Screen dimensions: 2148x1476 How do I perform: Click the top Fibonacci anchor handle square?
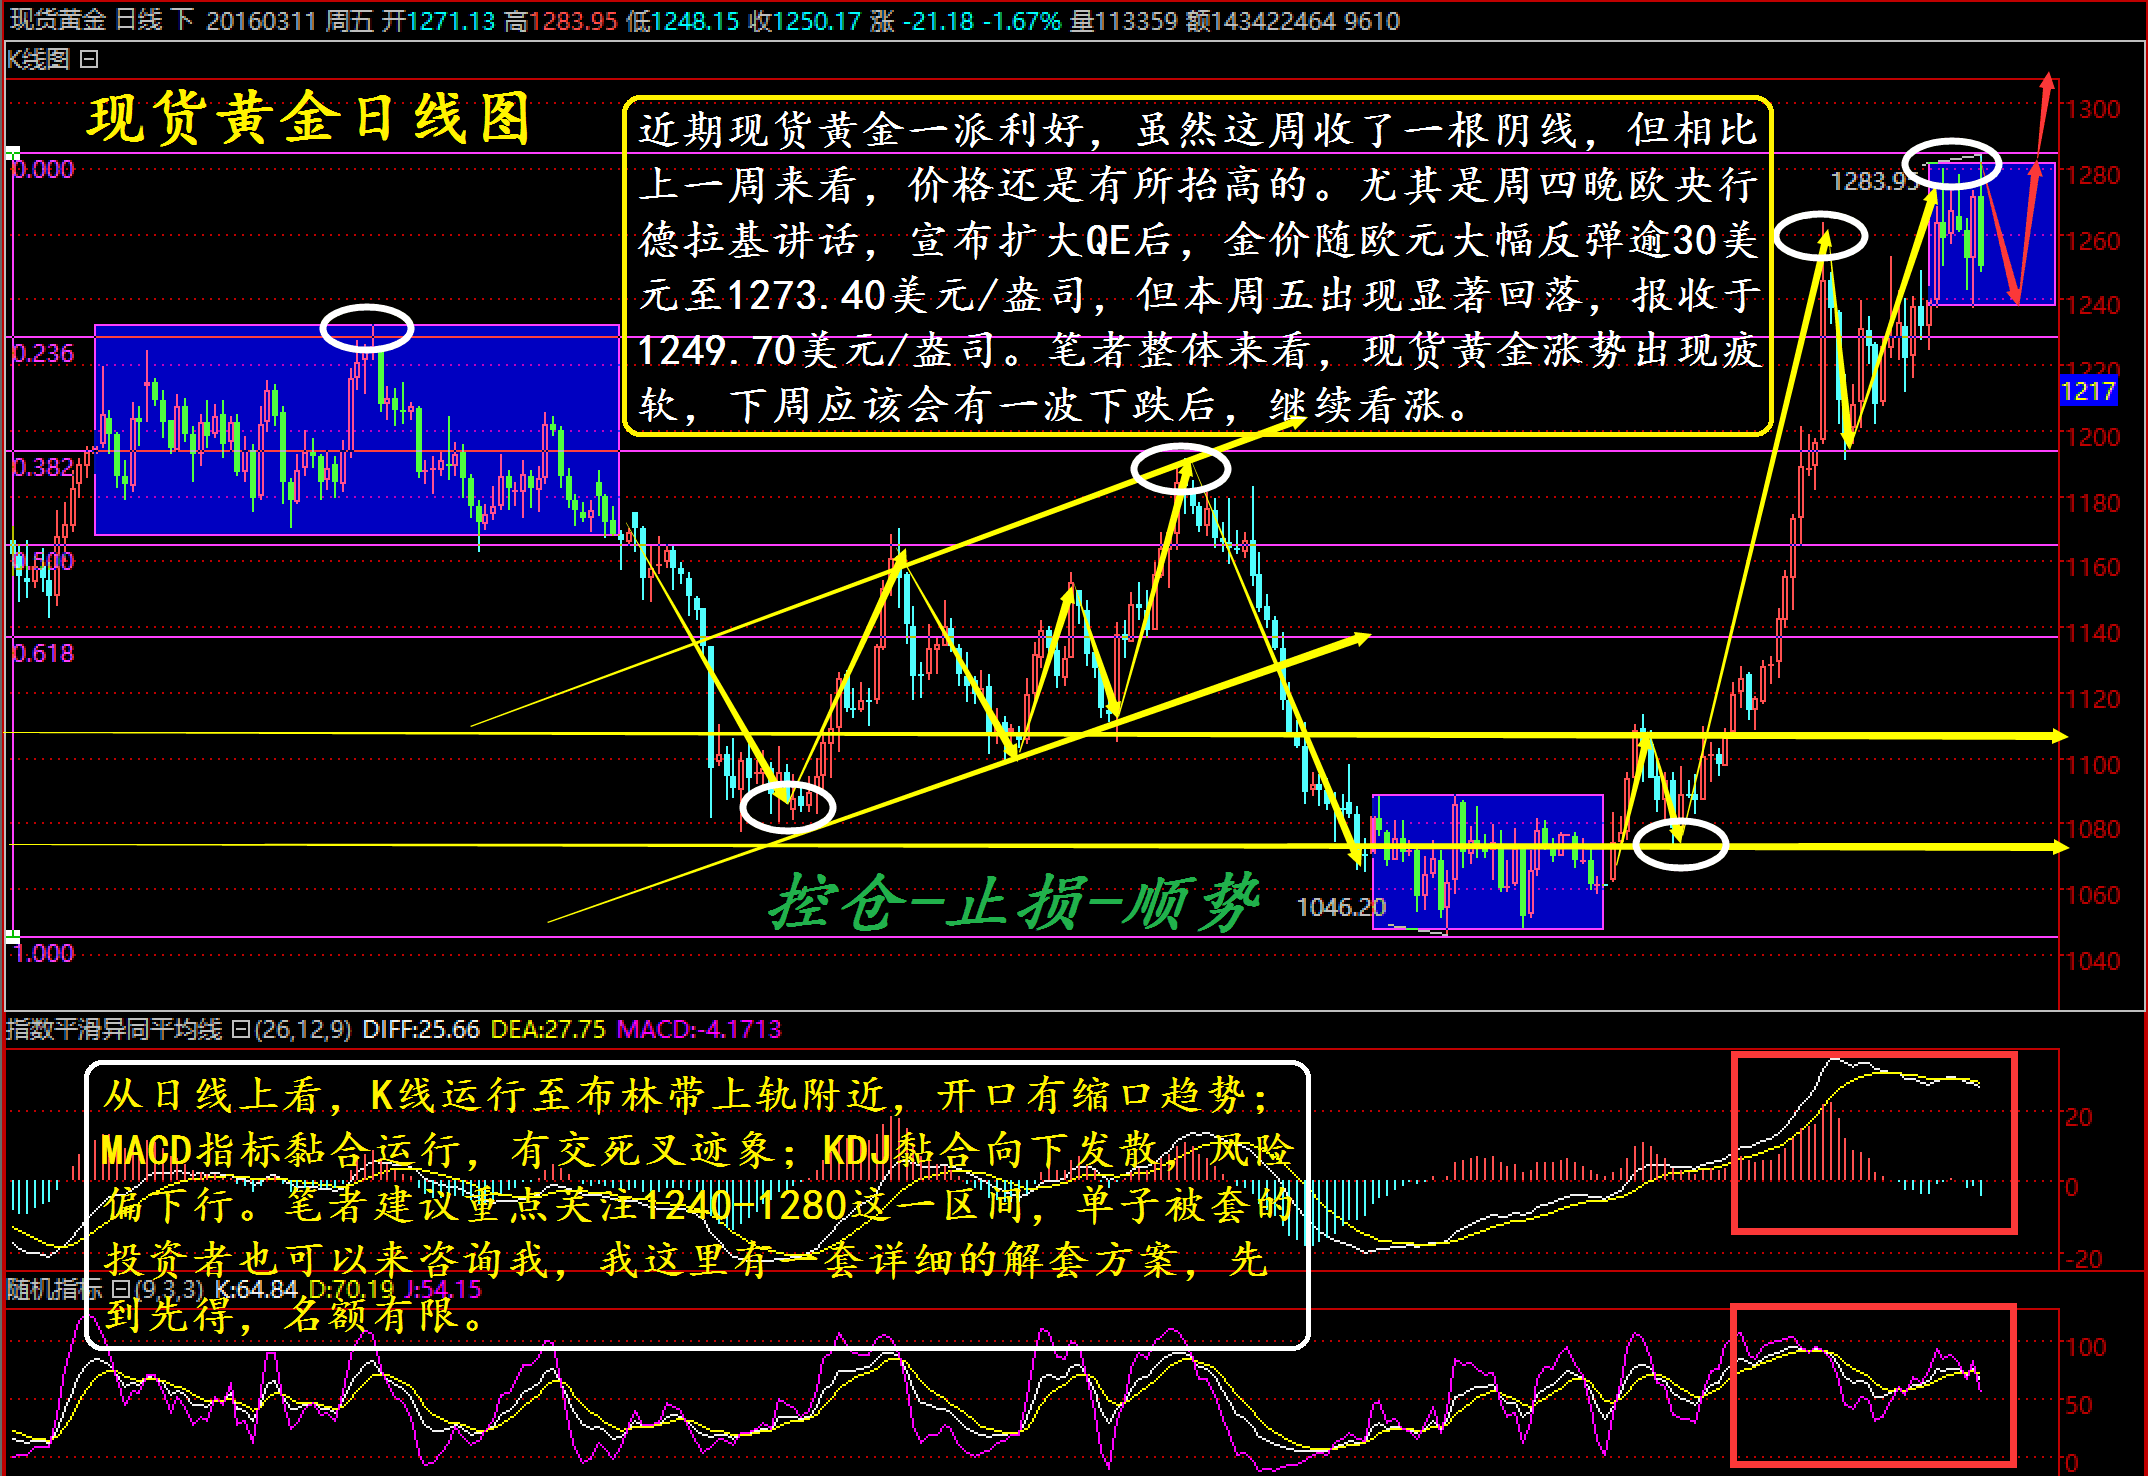point(12,154)
